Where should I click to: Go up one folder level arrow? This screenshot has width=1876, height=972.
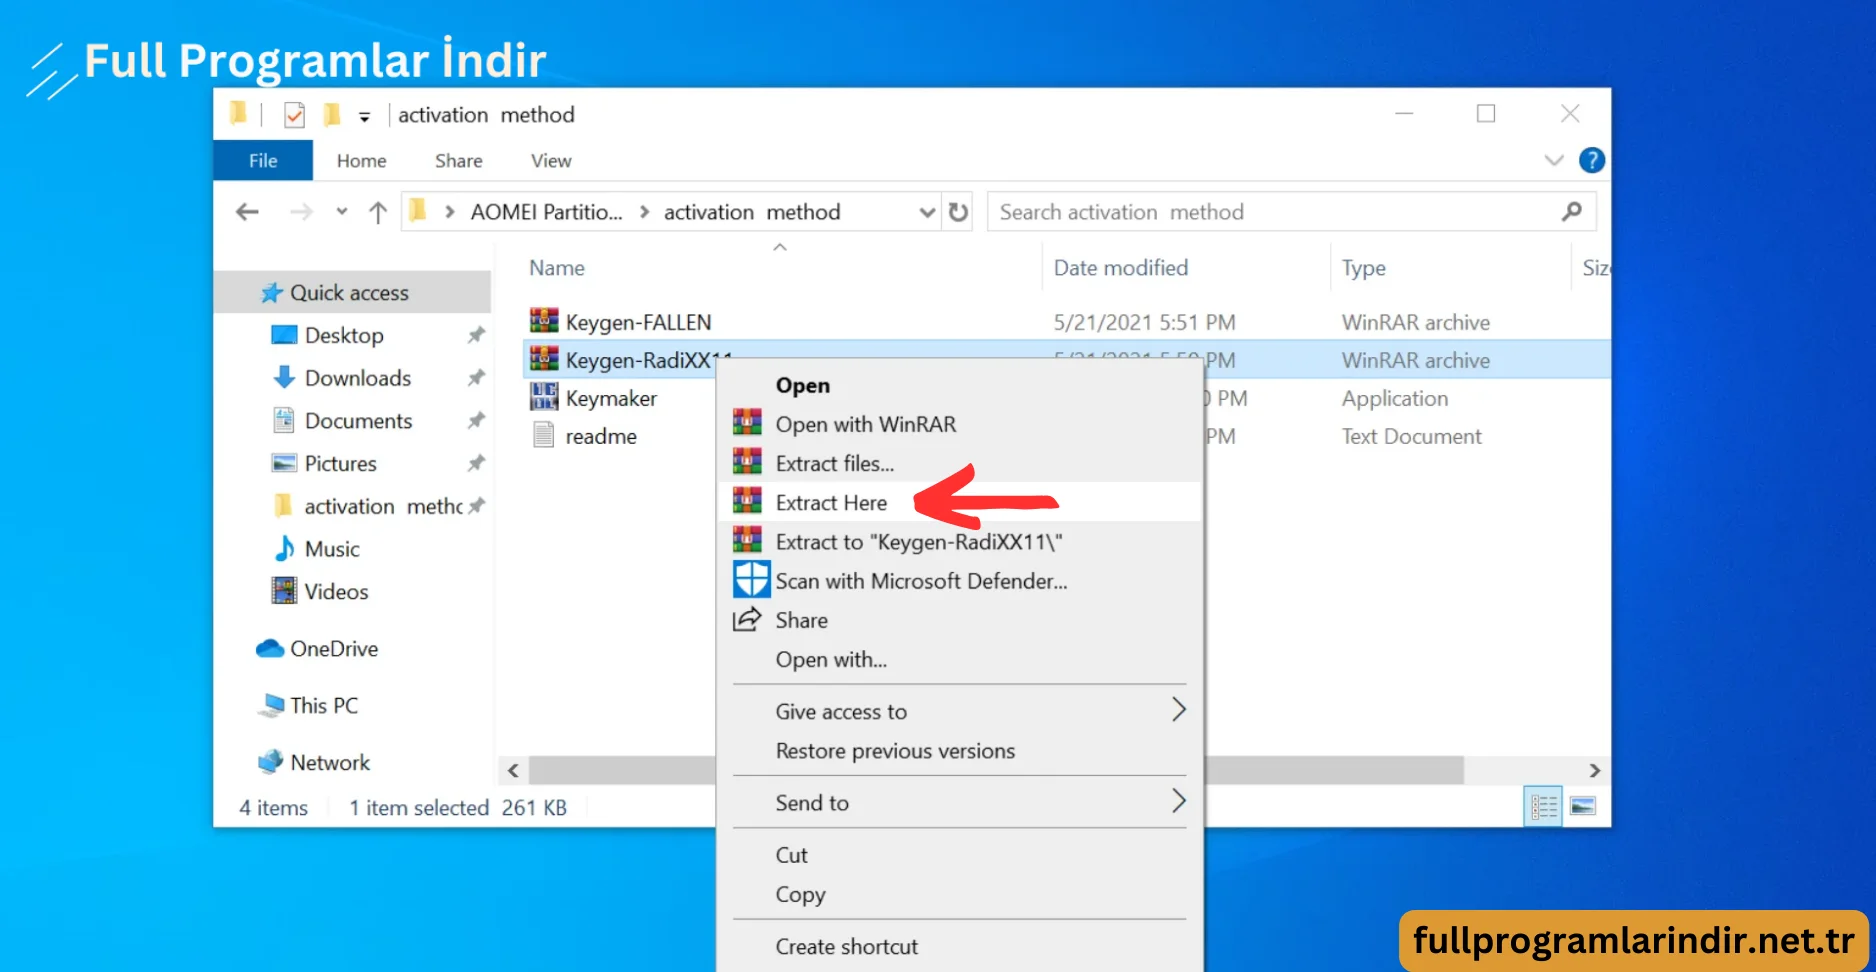click(x=377, y=212)
